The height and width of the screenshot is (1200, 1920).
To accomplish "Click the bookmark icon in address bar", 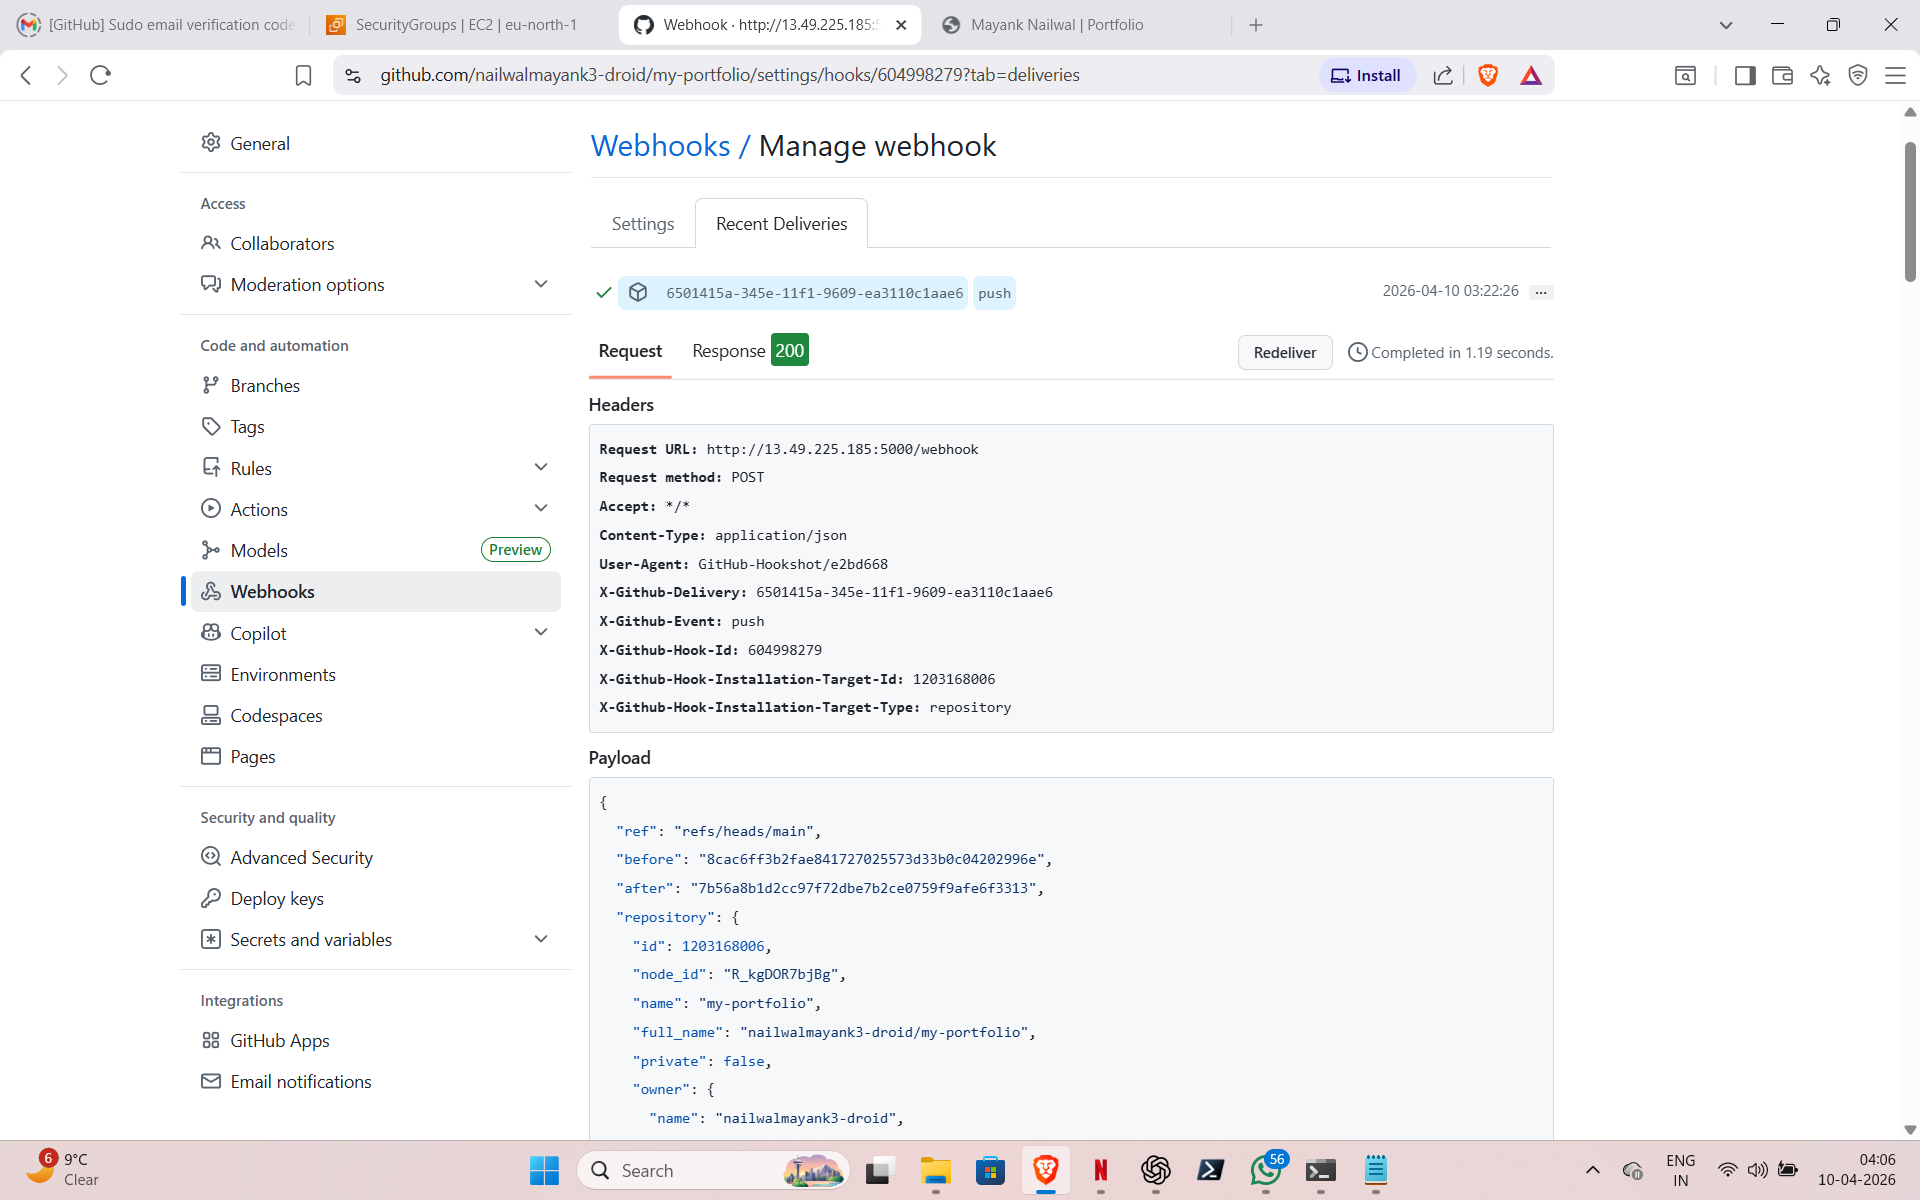I will [x=303, y=75].
